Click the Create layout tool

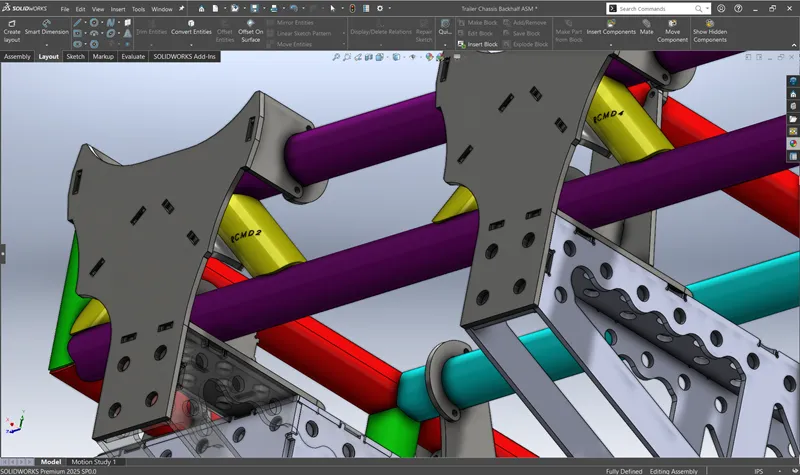[x=12, y=32]
